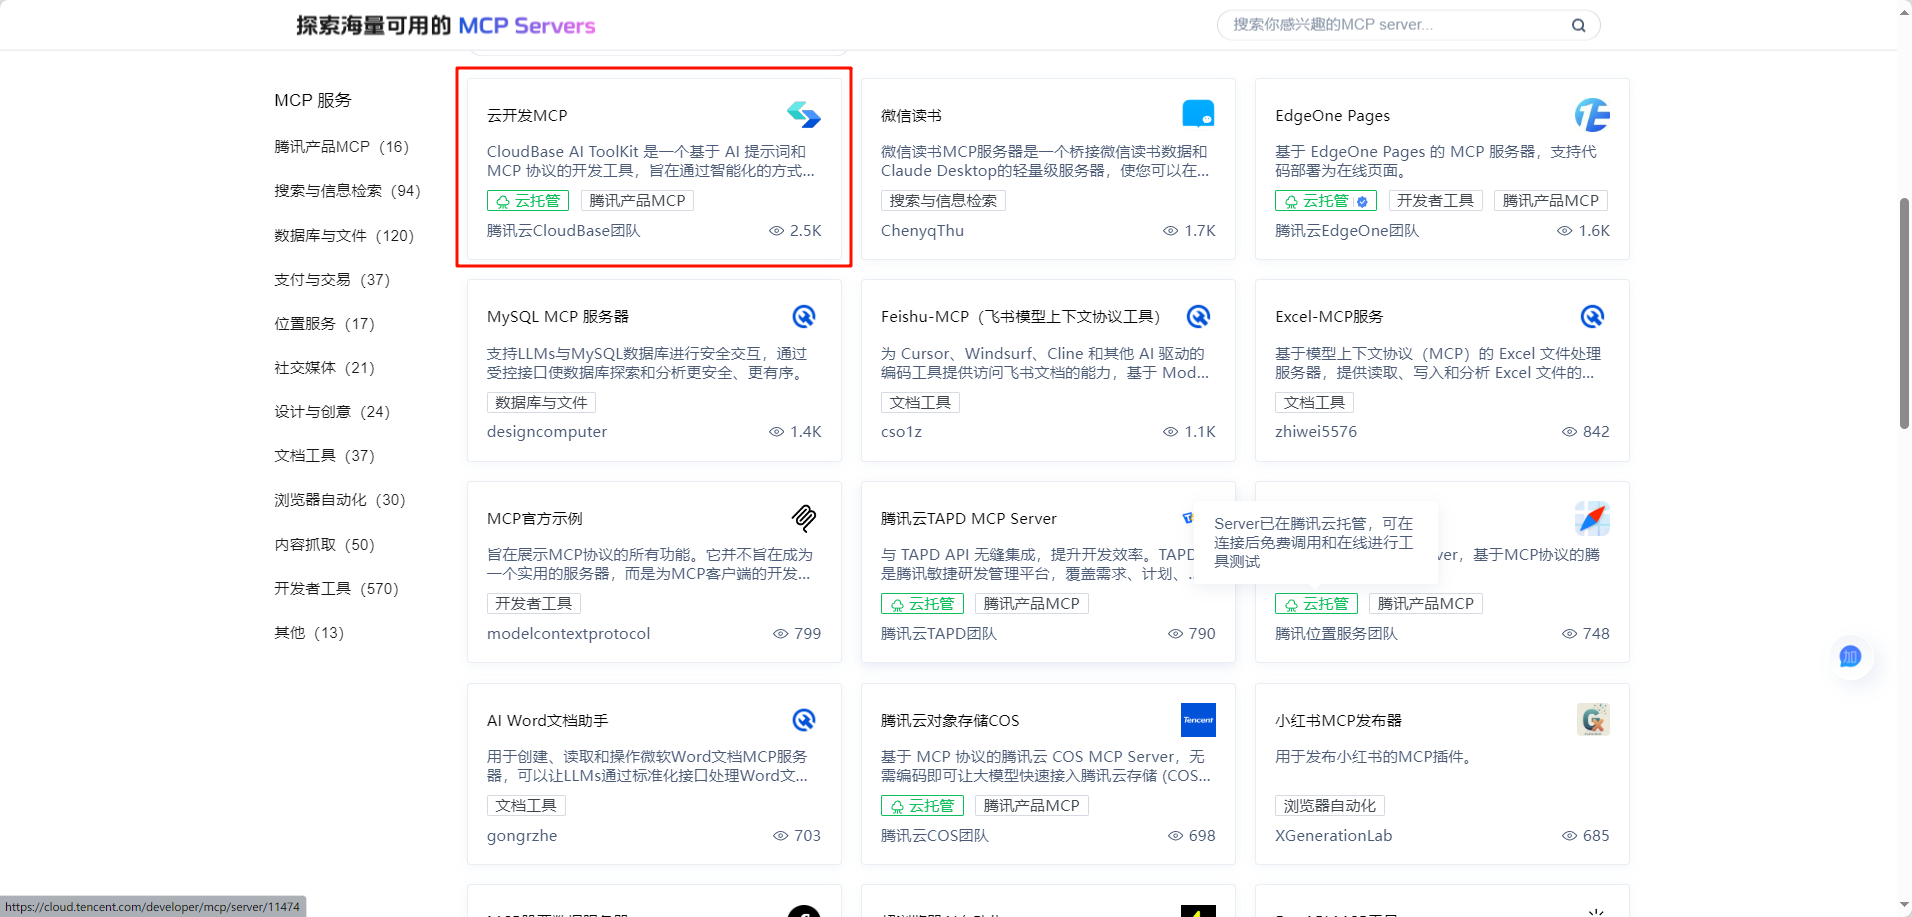Click the 微信读书 card logo icon
Image resolution: width=1912 pixels, height=917 pixels.
point(1198,114)
